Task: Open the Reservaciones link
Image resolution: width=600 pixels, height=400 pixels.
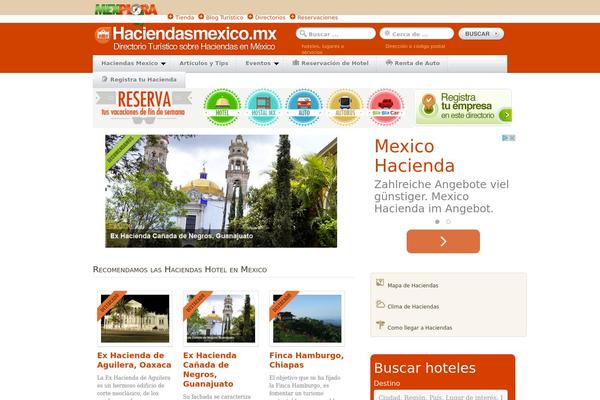Action: click(317, 17)
